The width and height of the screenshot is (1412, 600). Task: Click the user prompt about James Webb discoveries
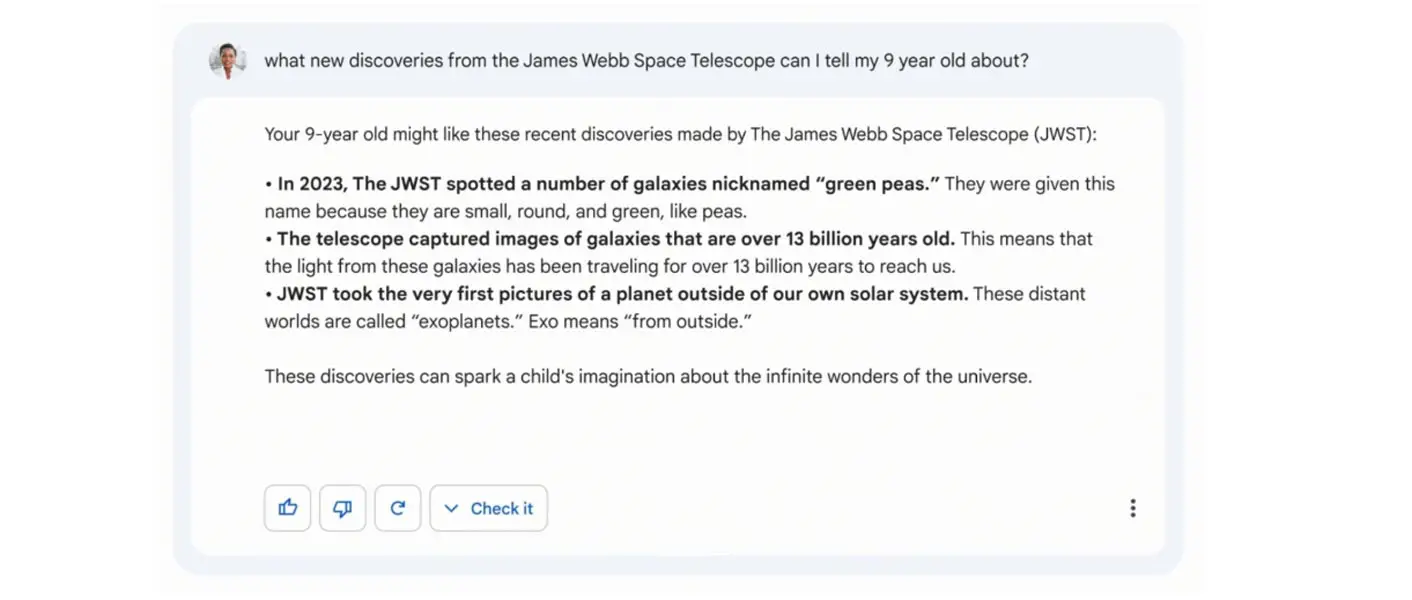(x=646, y=61)
